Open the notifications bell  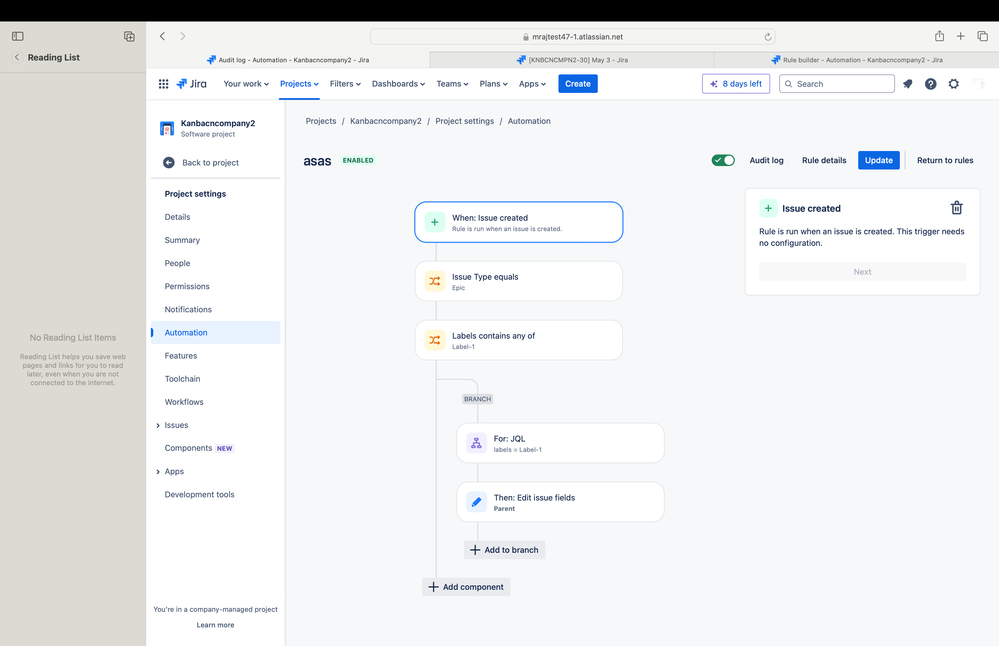(907, 83)
